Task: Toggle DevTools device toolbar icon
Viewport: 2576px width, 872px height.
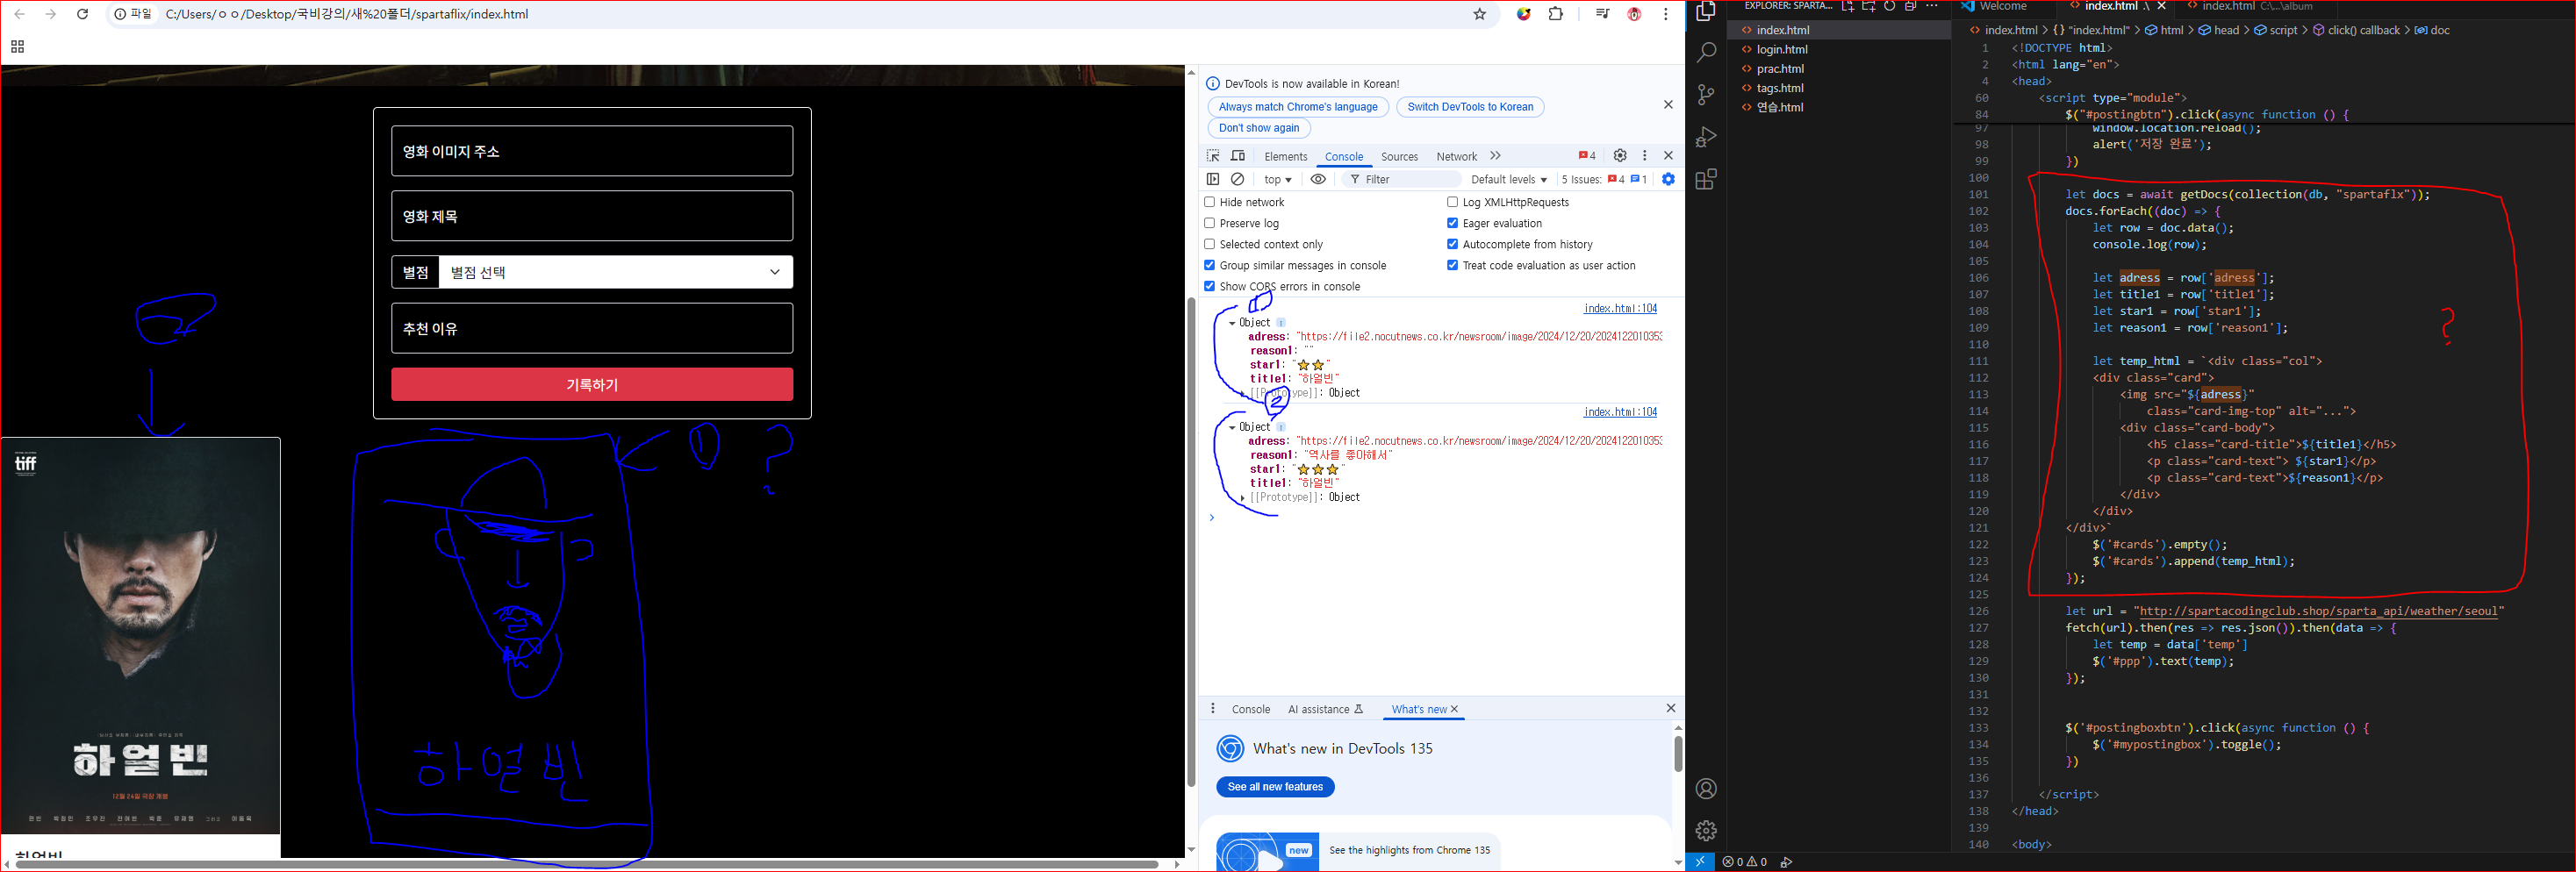Action: 1238,156
